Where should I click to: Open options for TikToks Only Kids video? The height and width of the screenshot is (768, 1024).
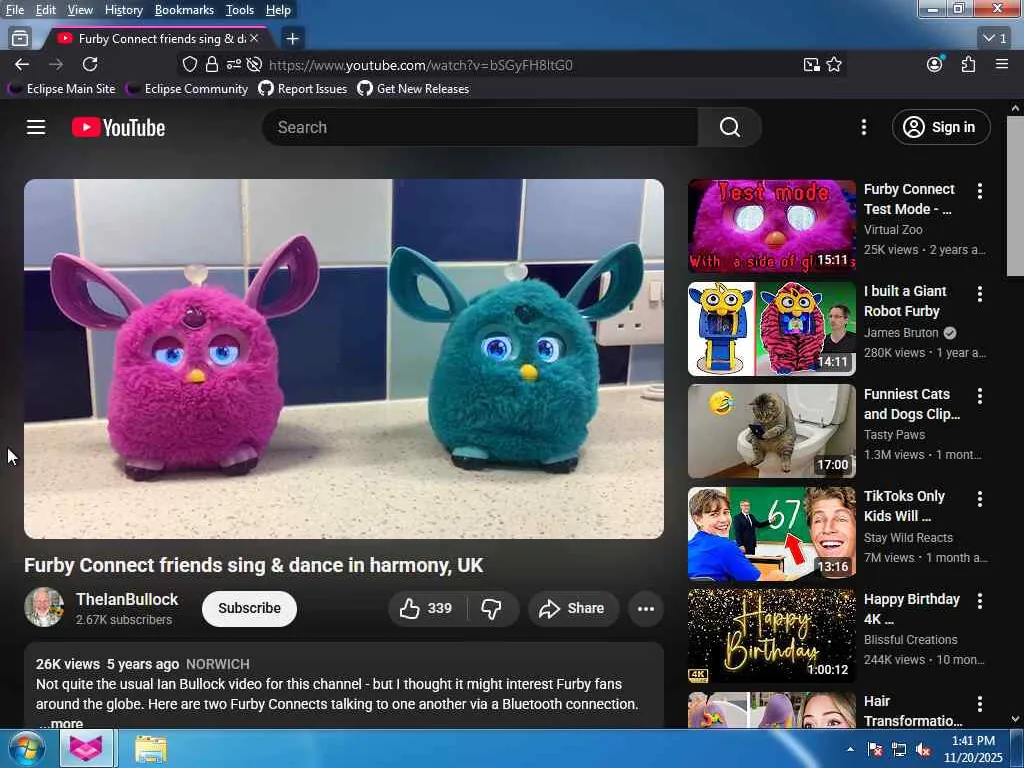(980, 499)
